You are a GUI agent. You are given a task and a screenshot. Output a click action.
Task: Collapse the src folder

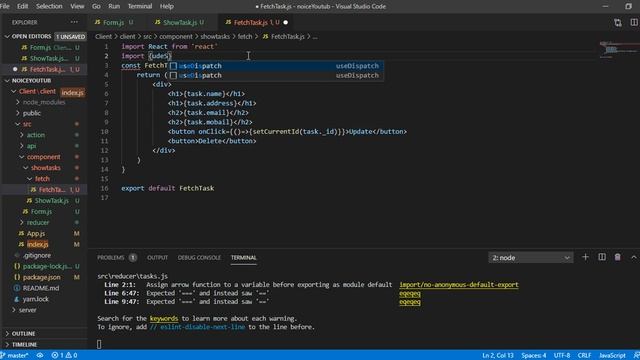(x=18, y=124)
